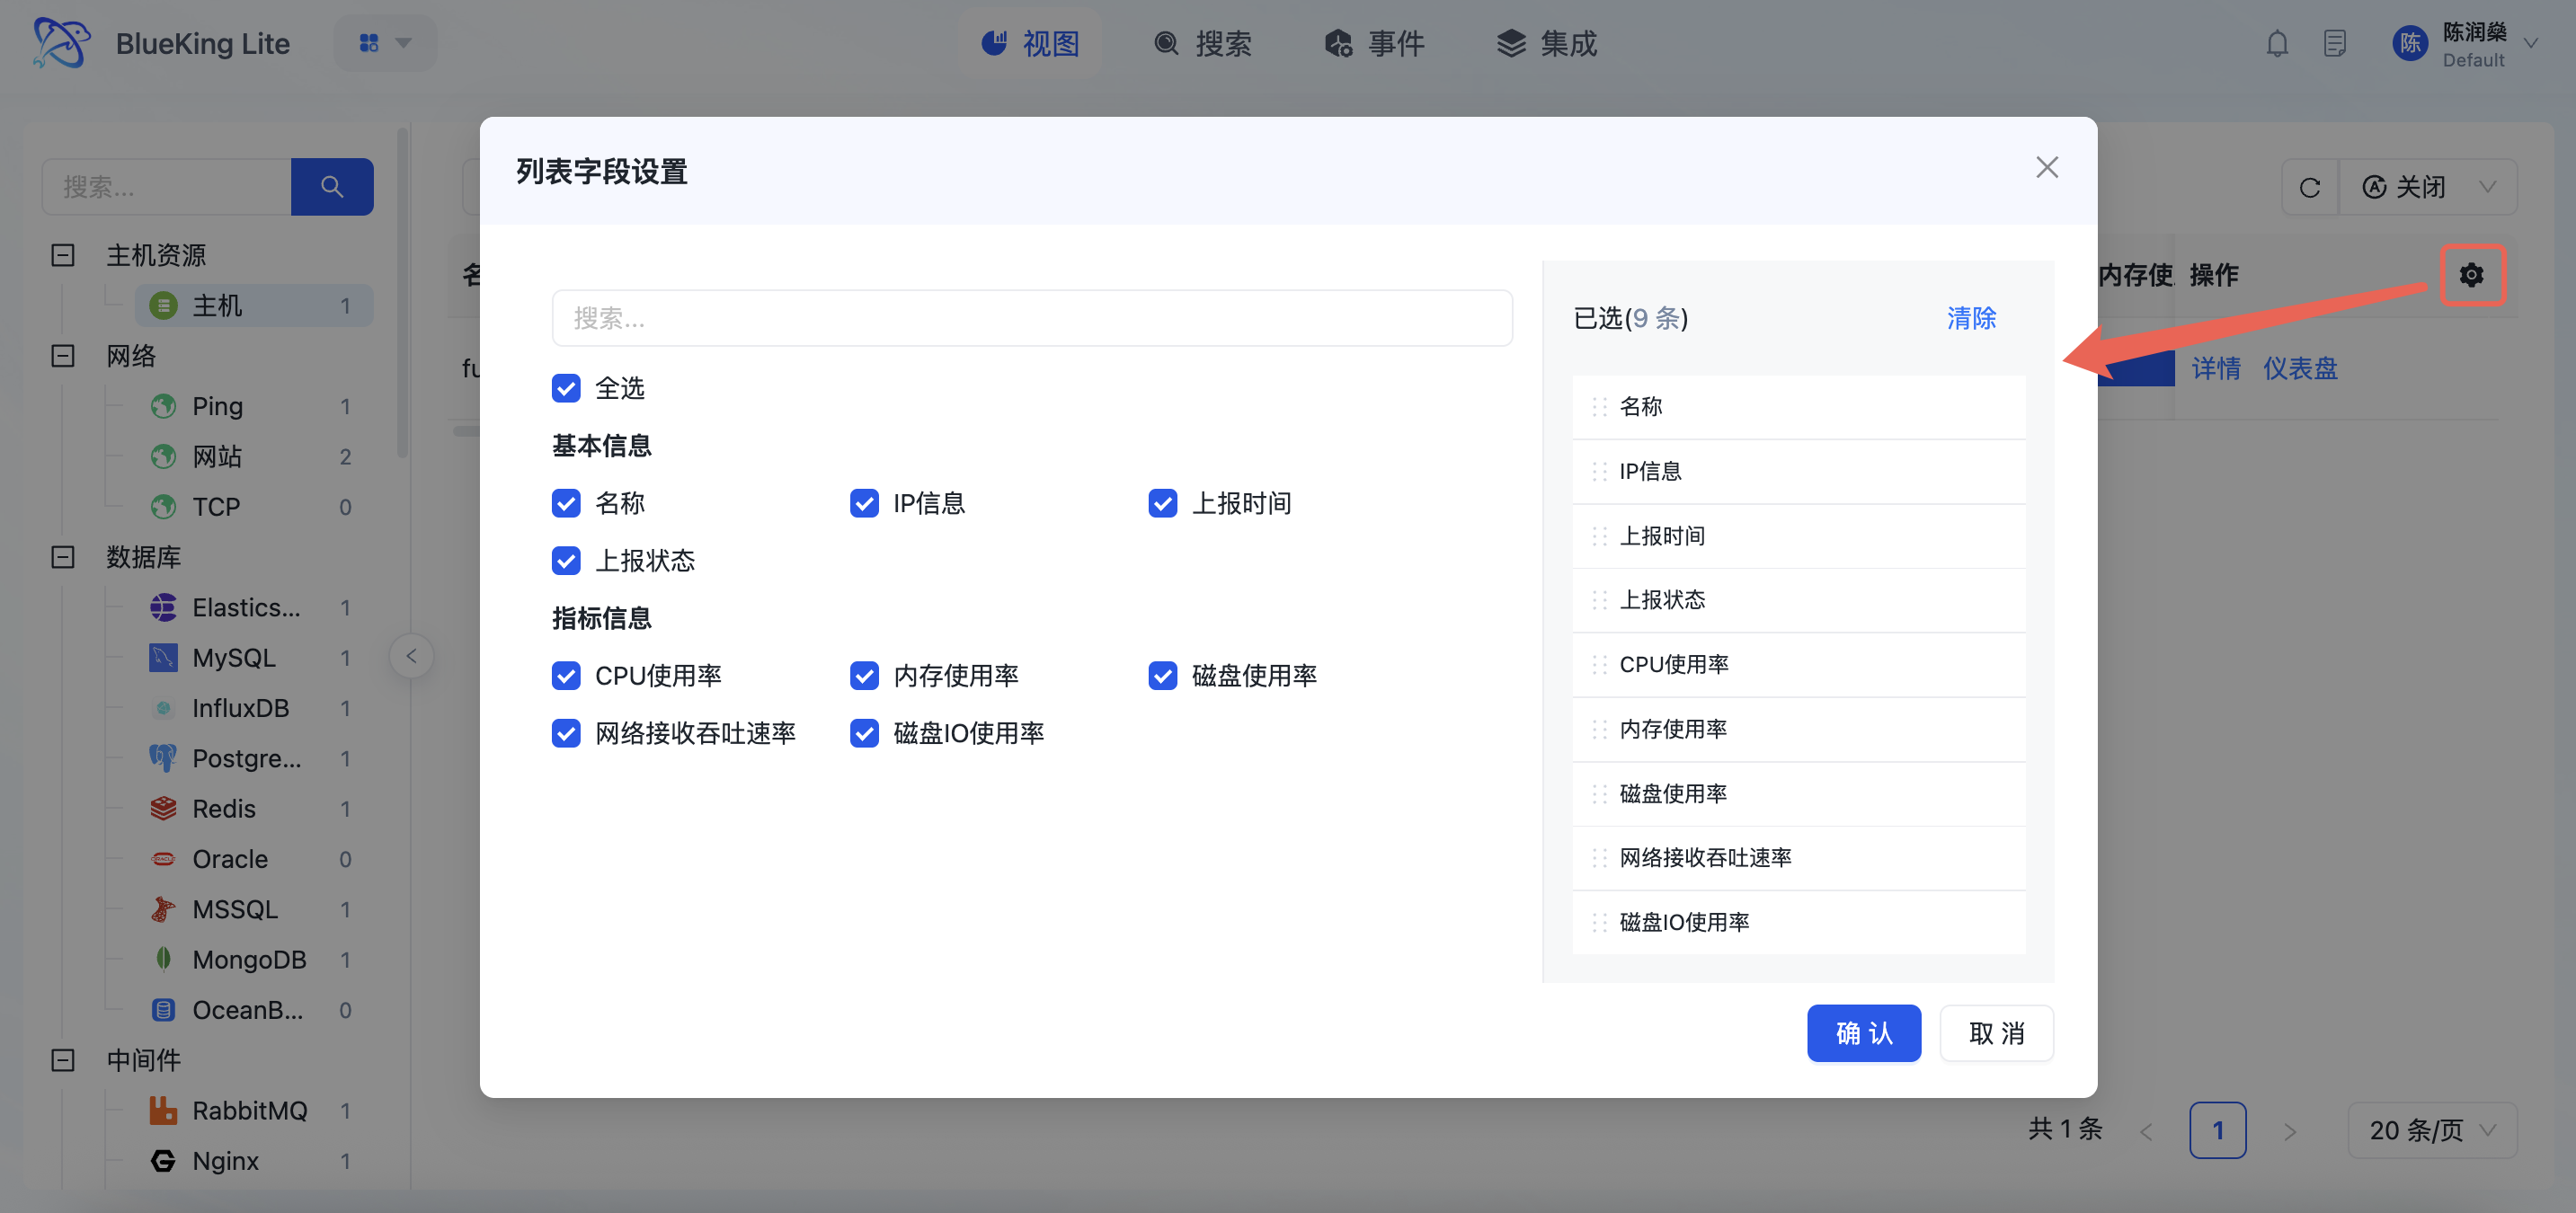The image size is (2576, 1213).
Task: Click the Elasticsearch icon in sidebar
Action: (x=163, y=607)
